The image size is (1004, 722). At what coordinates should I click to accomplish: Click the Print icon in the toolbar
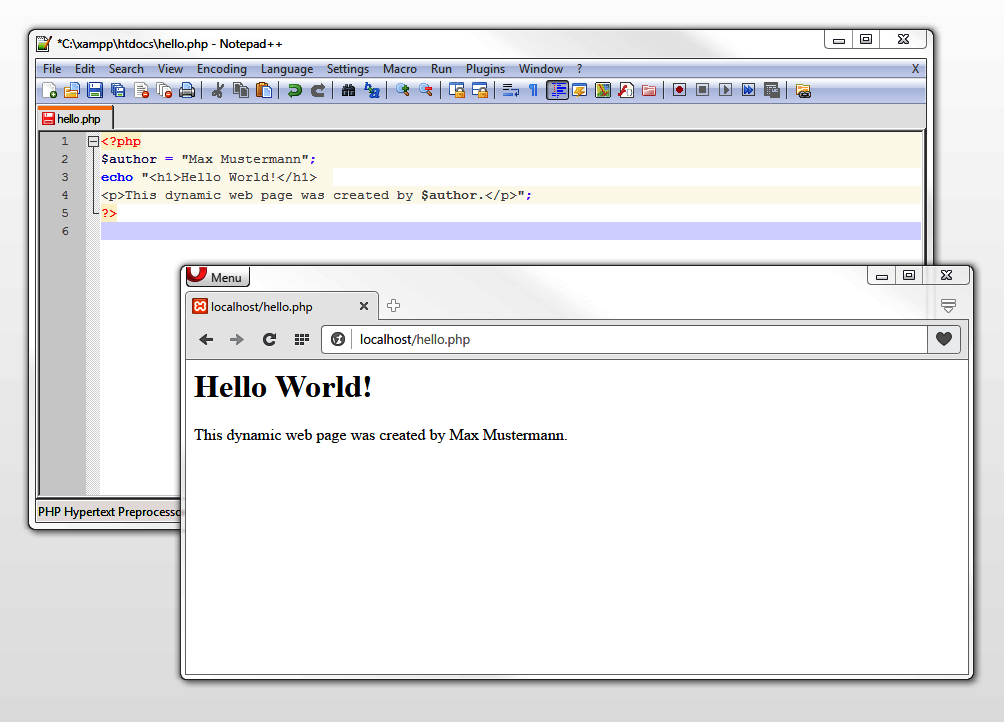[187, 91]
